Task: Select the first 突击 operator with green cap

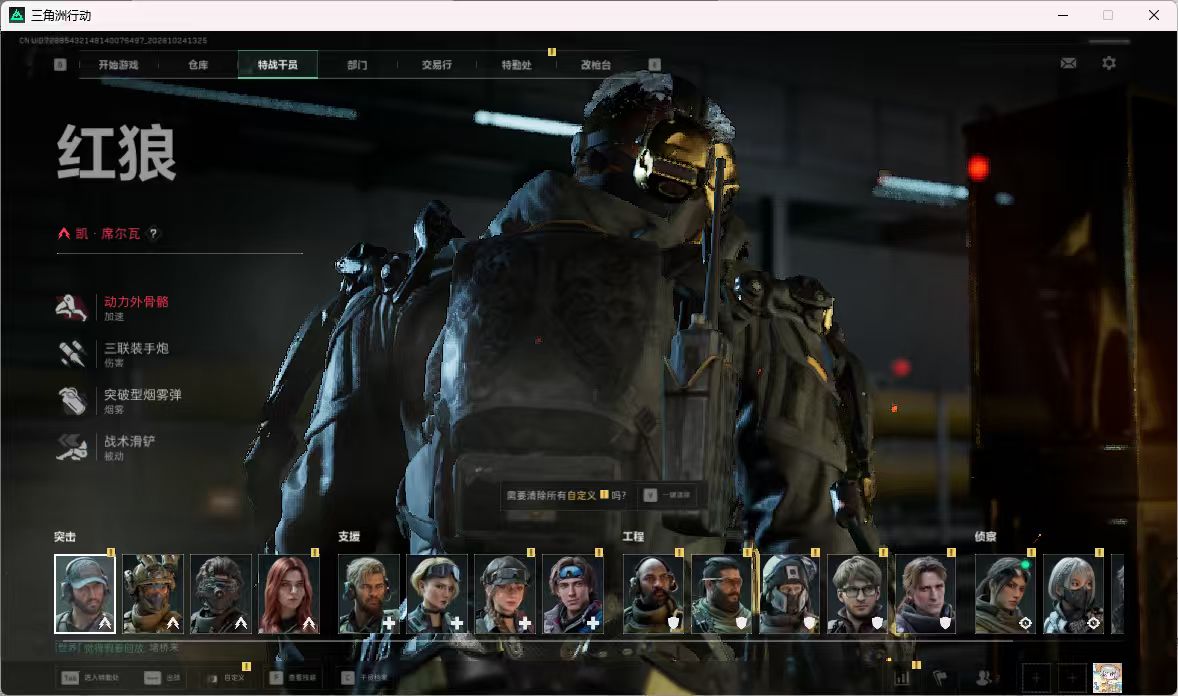Action: (x=85, y=594)
